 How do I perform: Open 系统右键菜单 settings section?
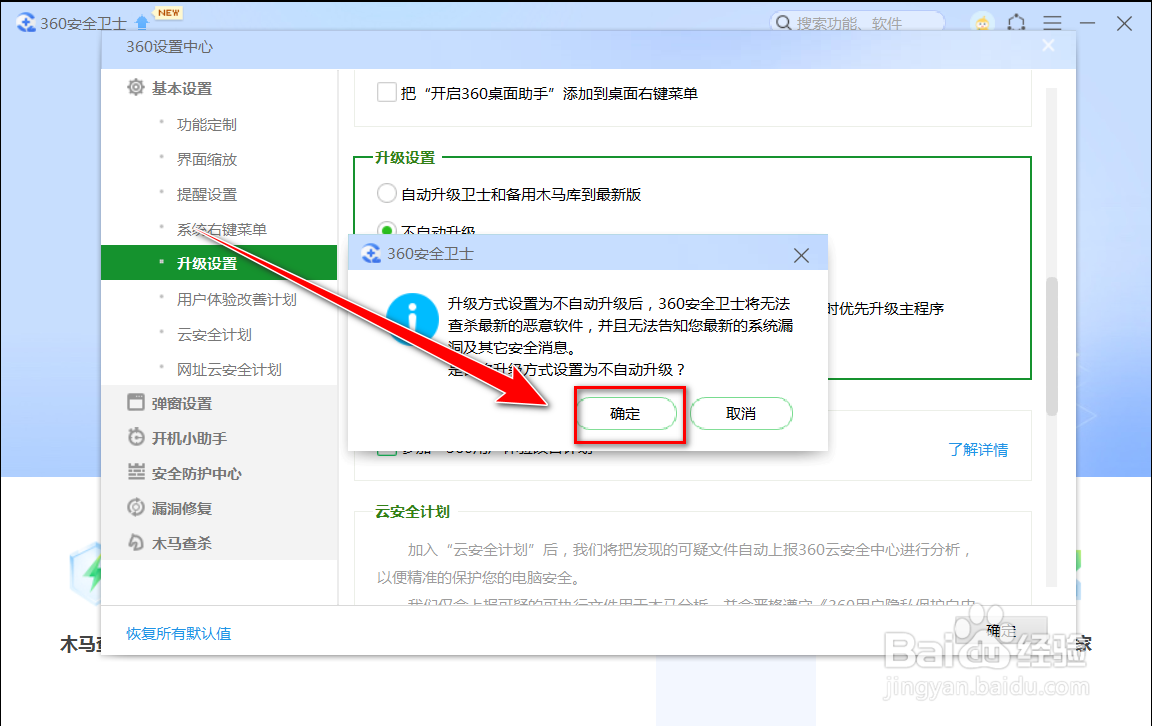(221, 229)
